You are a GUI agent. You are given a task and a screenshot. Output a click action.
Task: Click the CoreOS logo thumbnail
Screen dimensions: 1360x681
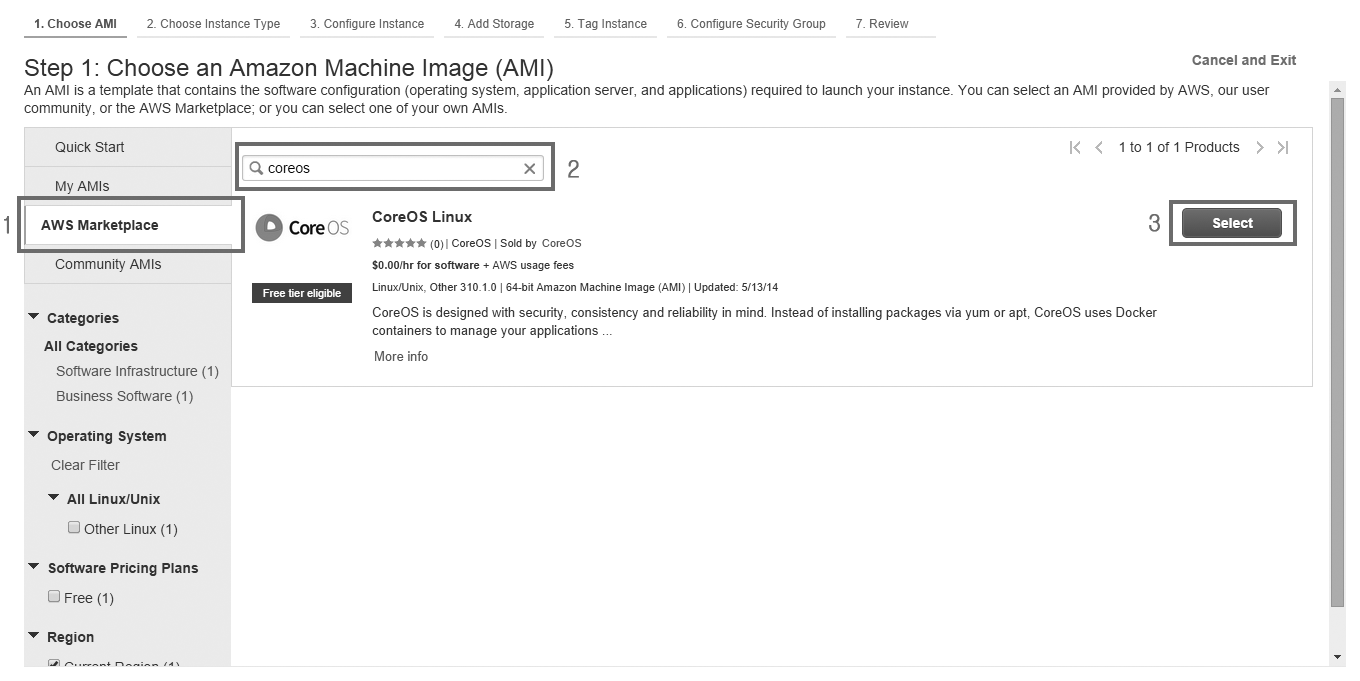coord(302,228)
